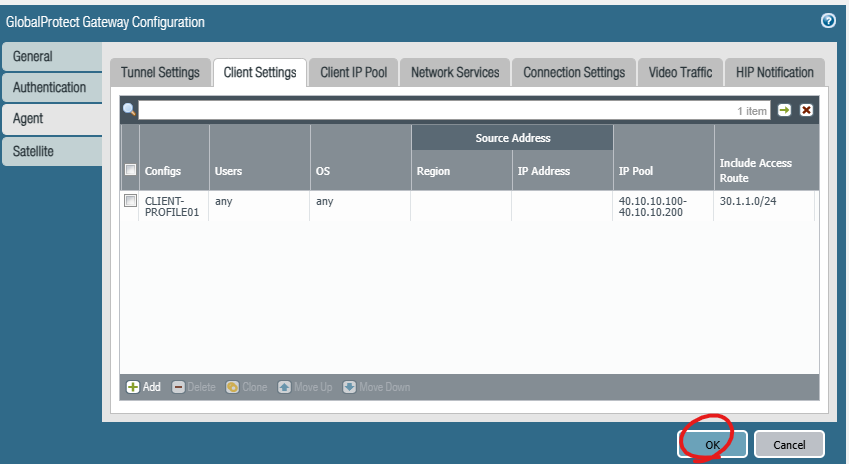Switch to the Tunnel Settings tab
Viewport: 849px width, 464px height.
coord(160,73)
